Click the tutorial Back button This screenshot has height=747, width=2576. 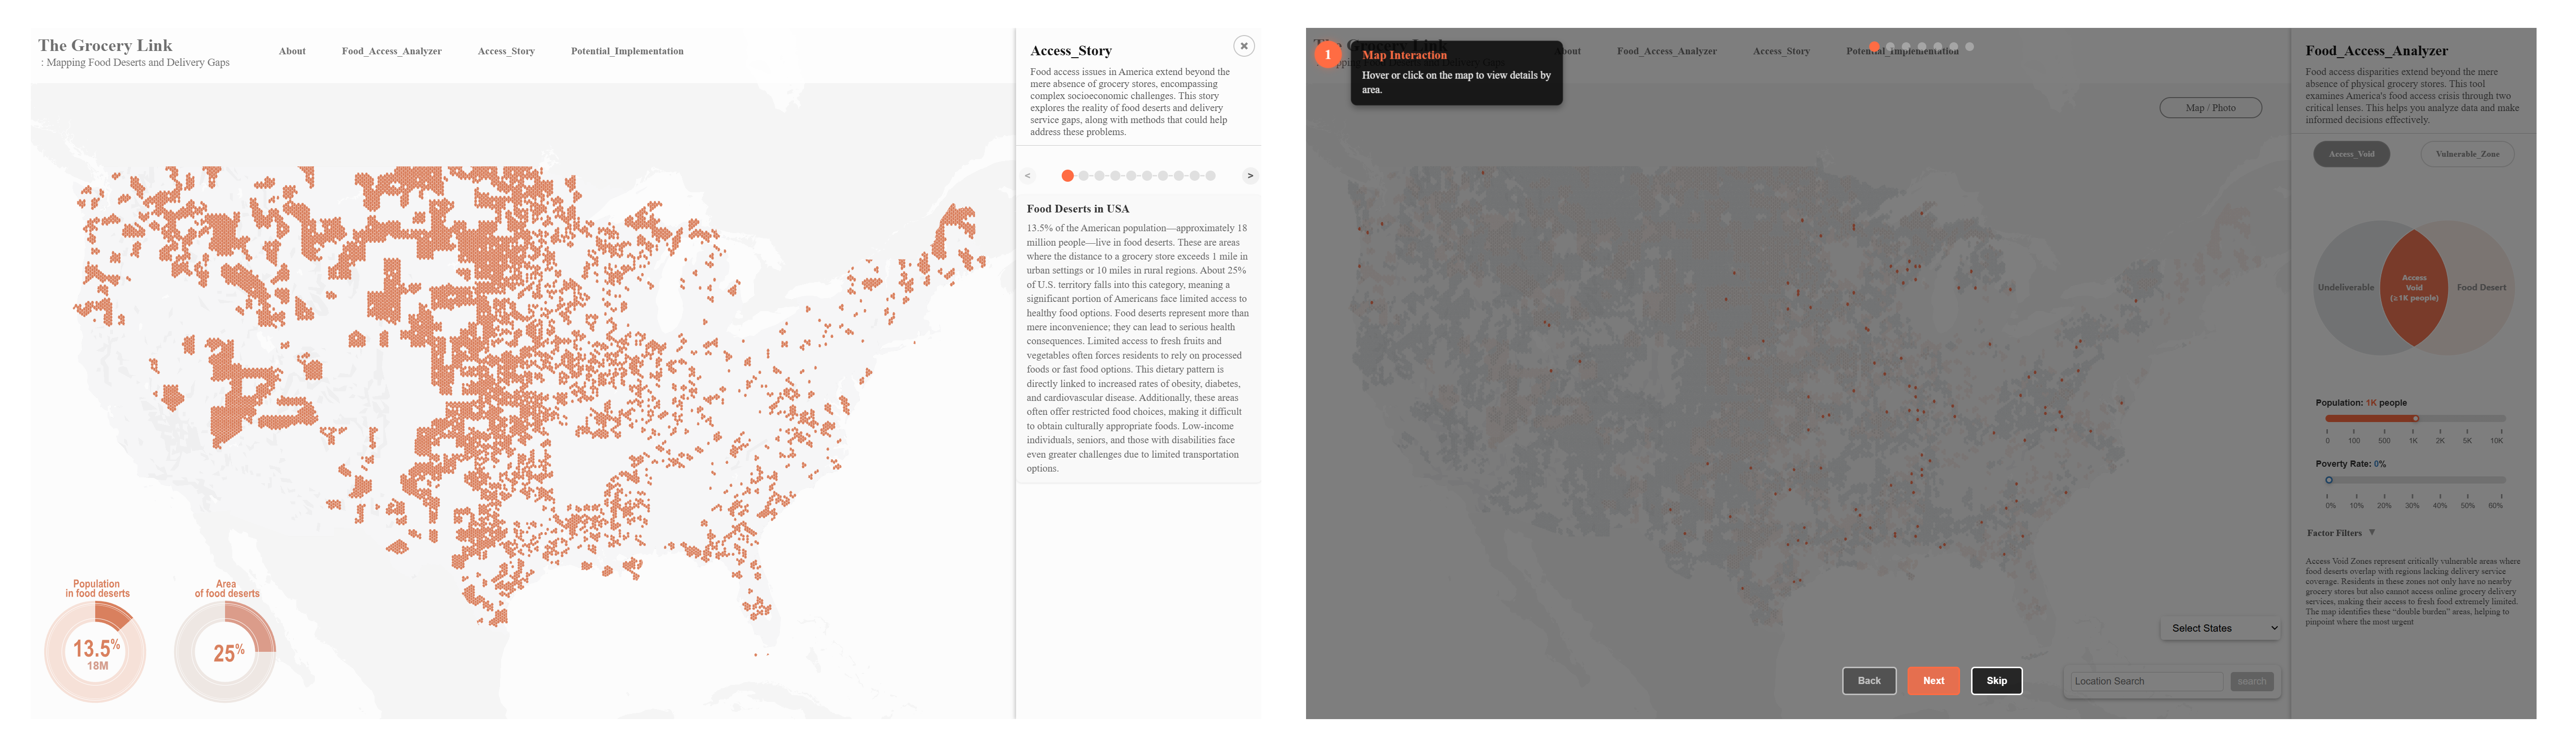click(x=1869, y=681)
